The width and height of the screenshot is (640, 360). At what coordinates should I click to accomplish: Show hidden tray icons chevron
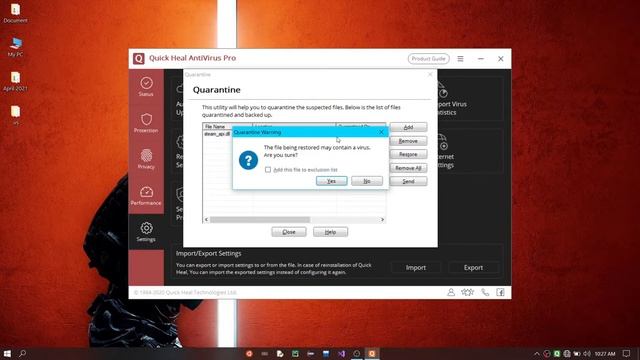(536, 353)
